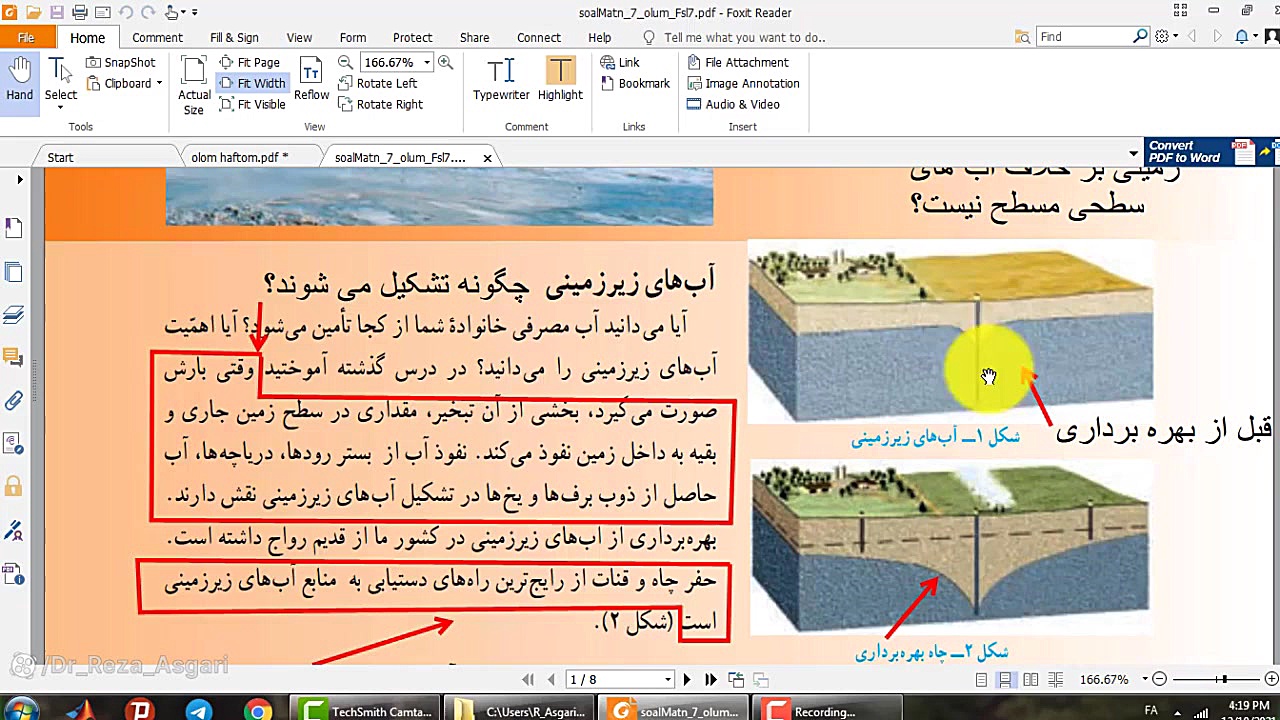Insert a Link
The image size is (1280, 720).
tap(620, 62)
